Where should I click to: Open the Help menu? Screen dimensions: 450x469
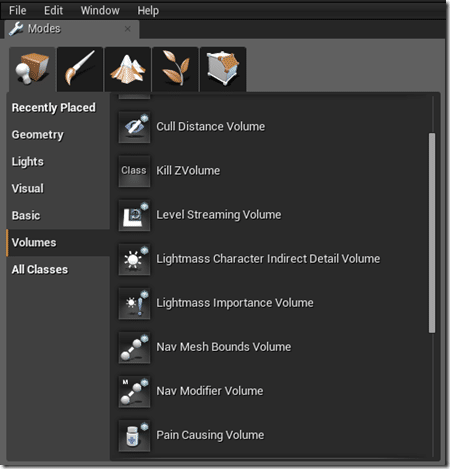[148, 11]
